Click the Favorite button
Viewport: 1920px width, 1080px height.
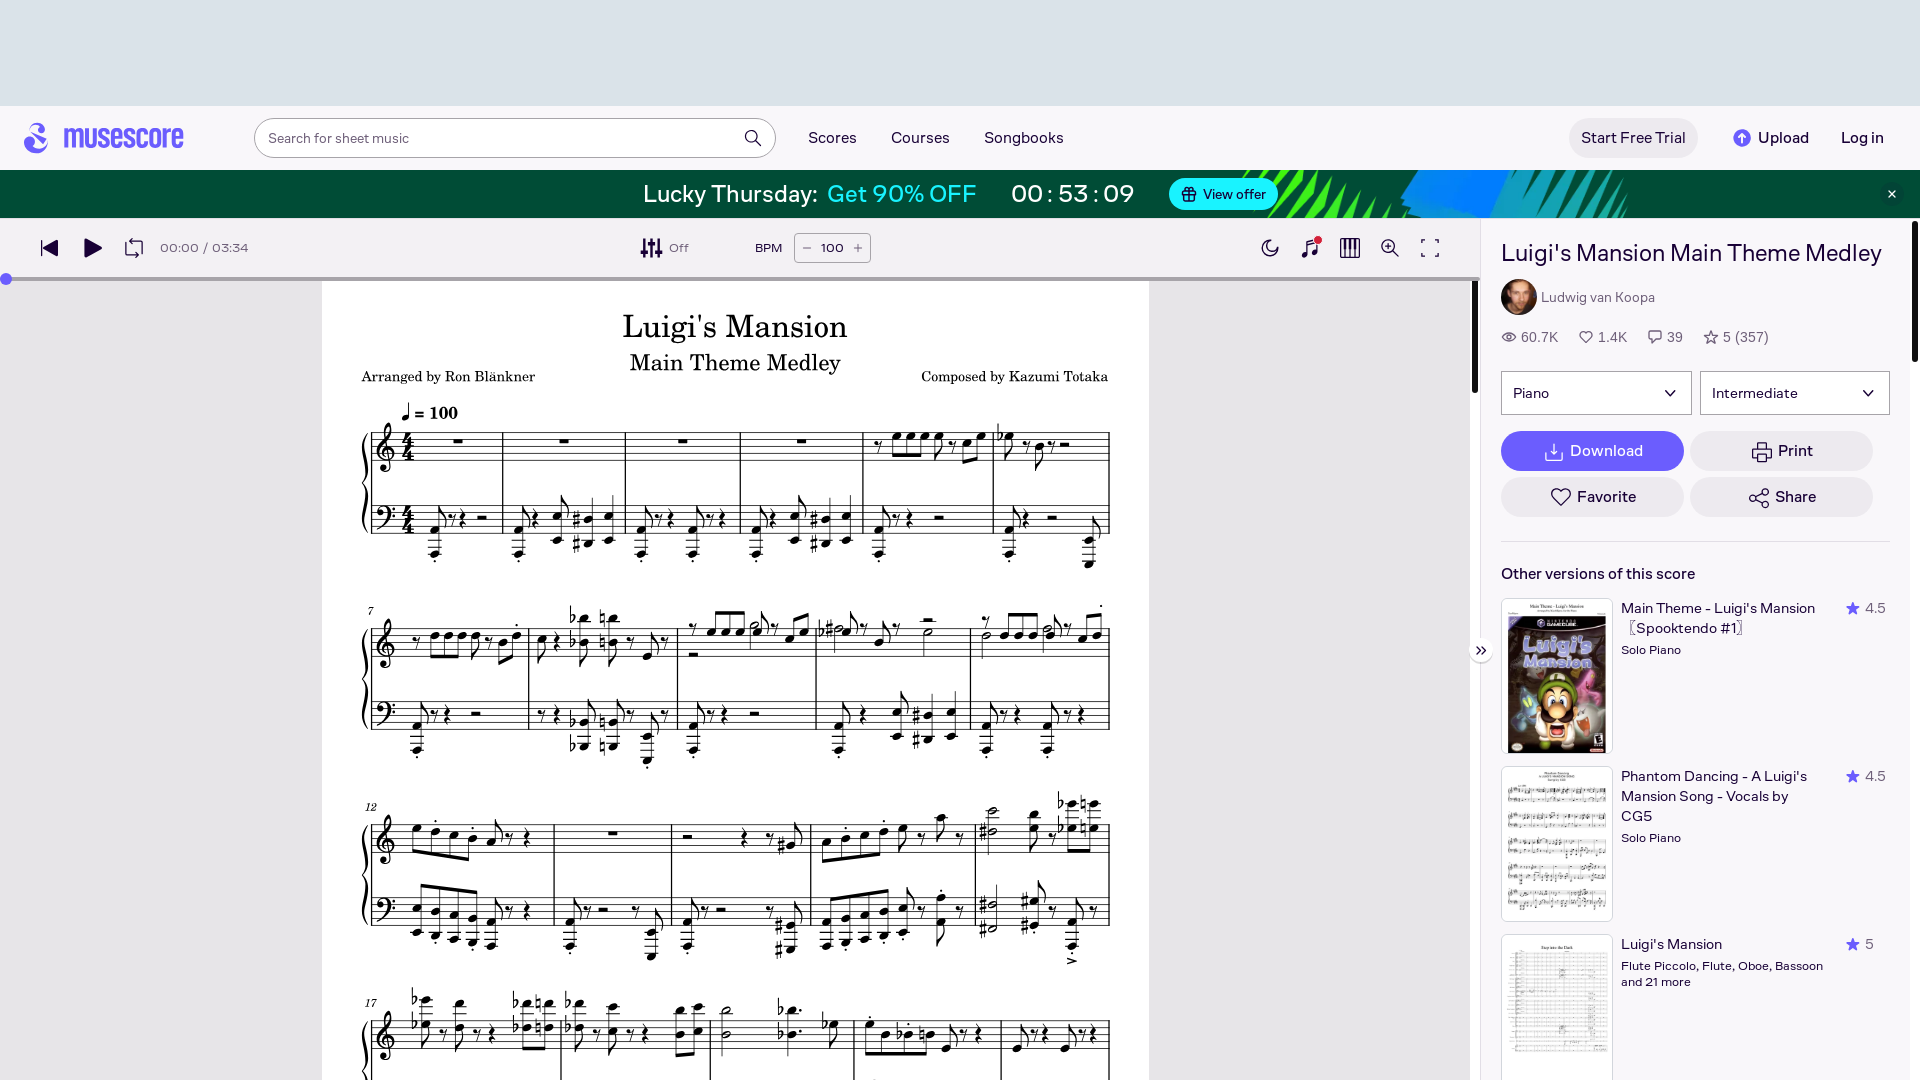pyautogui.click(x=1592, y=497)
